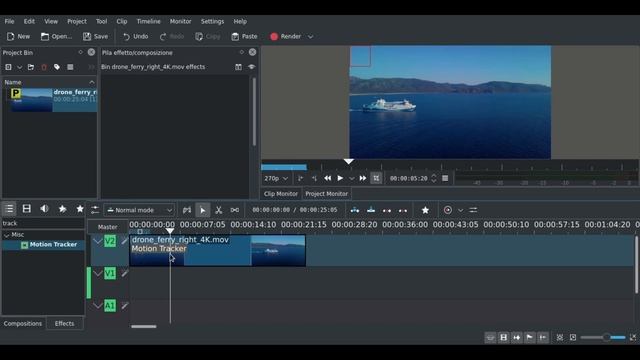The width and height of the screenshot is (640, 360).
Task: Click the Undo button
Action: tap(136, 36)
